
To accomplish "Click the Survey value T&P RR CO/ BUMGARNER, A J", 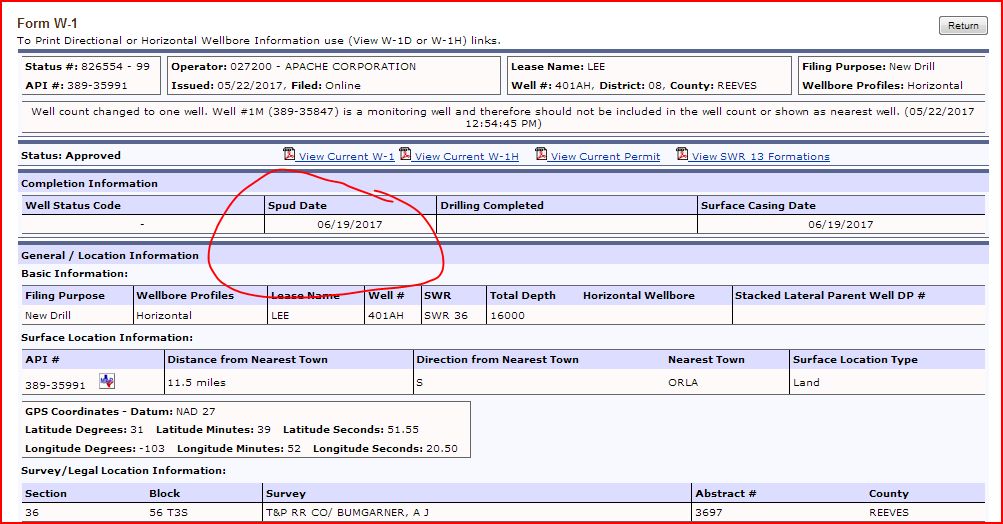I will point(347,512).
